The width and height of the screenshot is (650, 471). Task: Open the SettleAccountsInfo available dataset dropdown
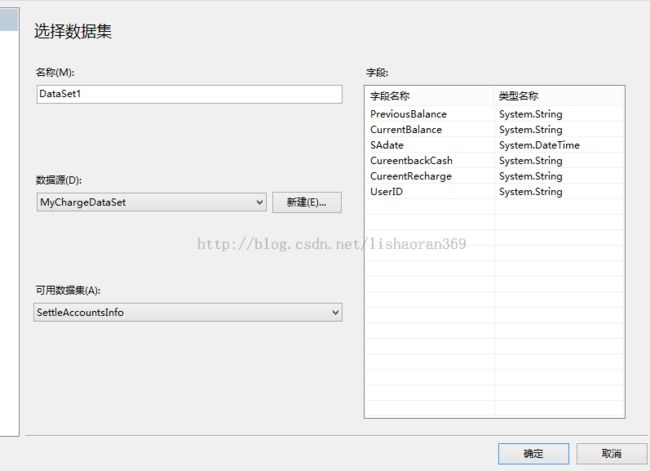[188, 312]
